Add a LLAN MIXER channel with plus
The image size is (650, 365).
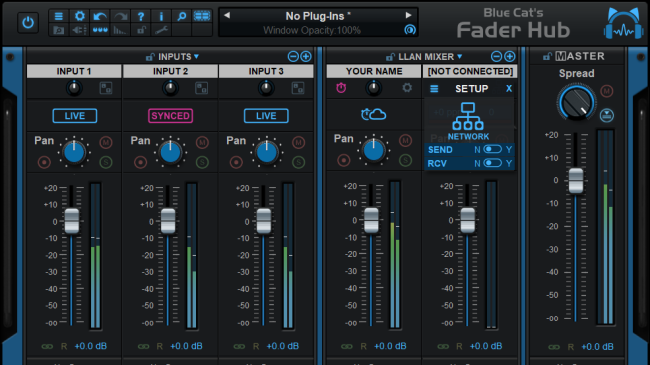pos(509,56)
